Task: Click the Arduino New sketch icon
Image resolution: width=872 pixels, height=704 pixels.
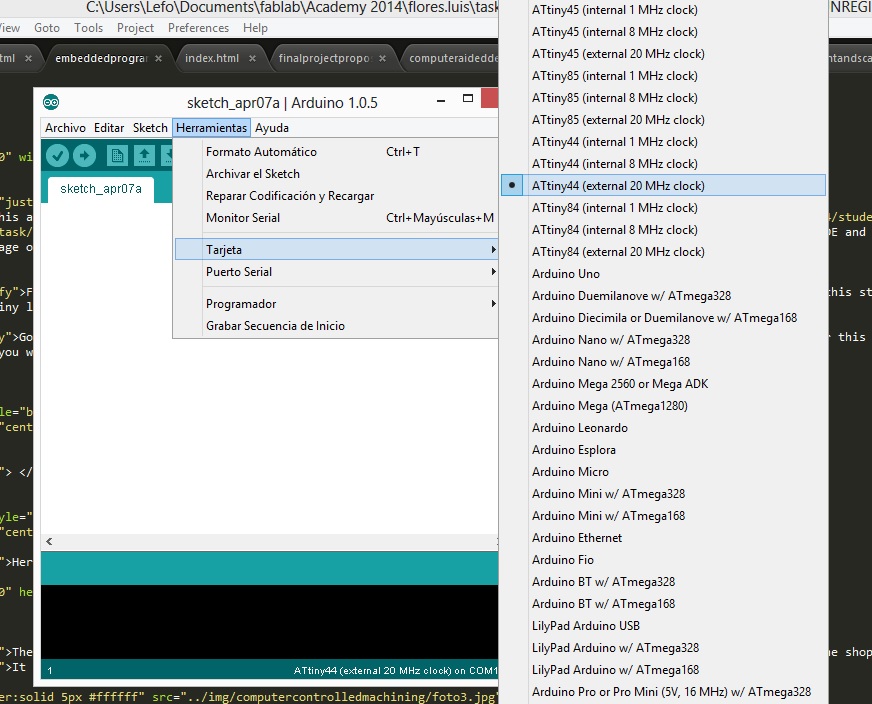Action: (117, 156)
